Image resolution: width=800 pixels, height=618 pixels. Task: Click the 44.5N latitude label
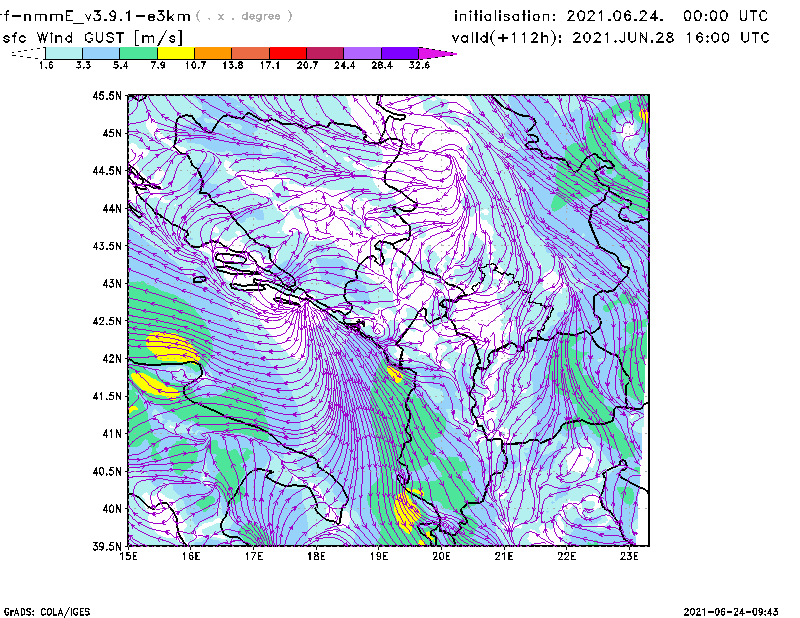coord(107,170)
